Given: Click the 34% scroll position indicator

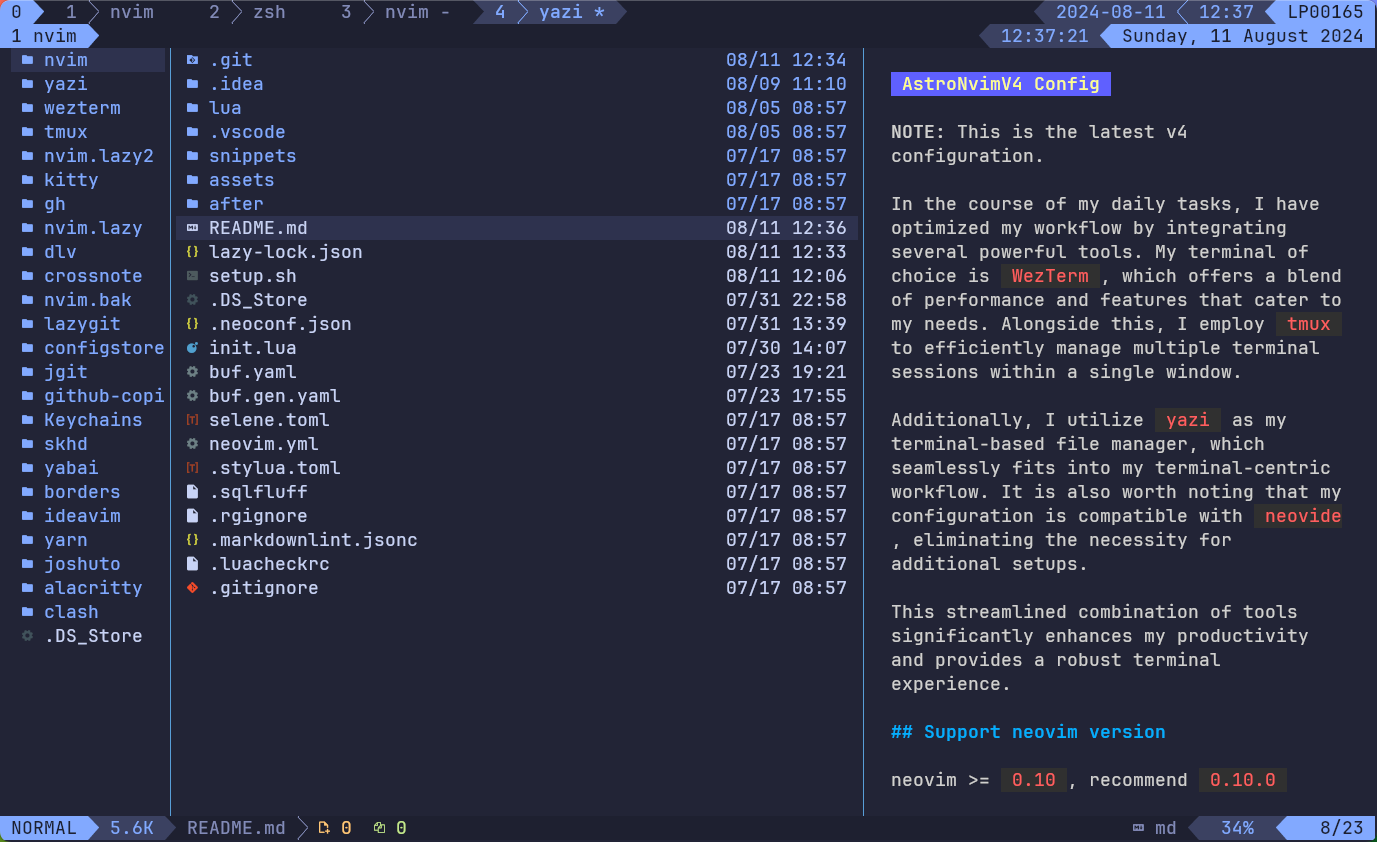Looking at the screenshot, I should coord(1237,828).
